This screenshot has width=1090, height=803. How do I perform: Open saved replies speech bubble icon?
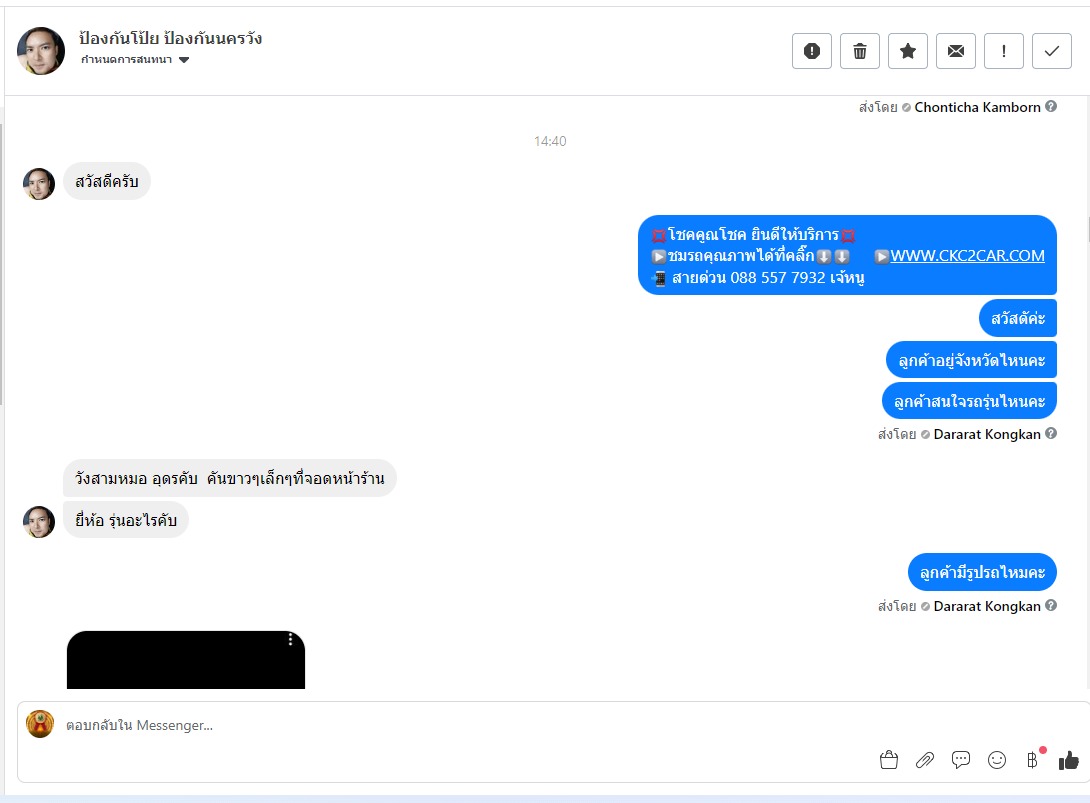(961, 760)
